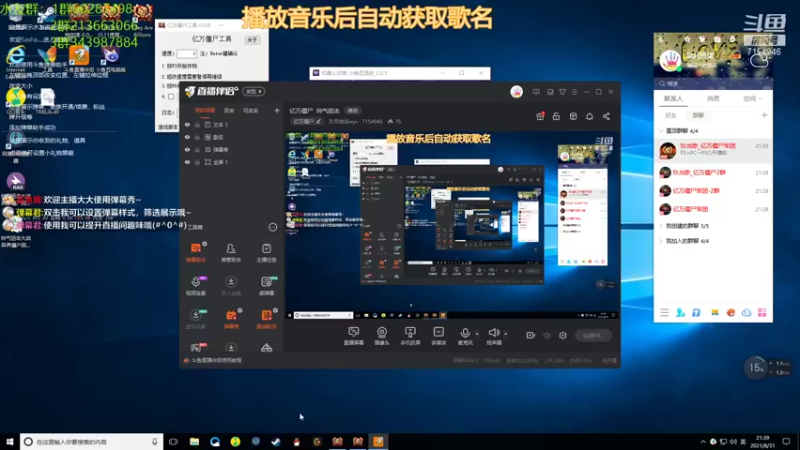Toggle lock on 弹幕秀 source

tap(197, 149)
